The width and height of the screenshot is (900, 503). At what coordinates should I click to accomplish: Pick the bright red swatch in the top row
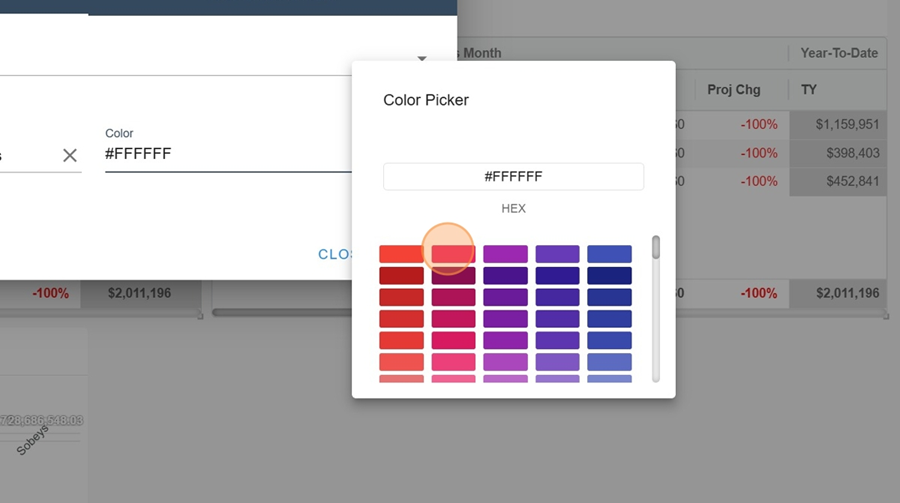(401, 254)
